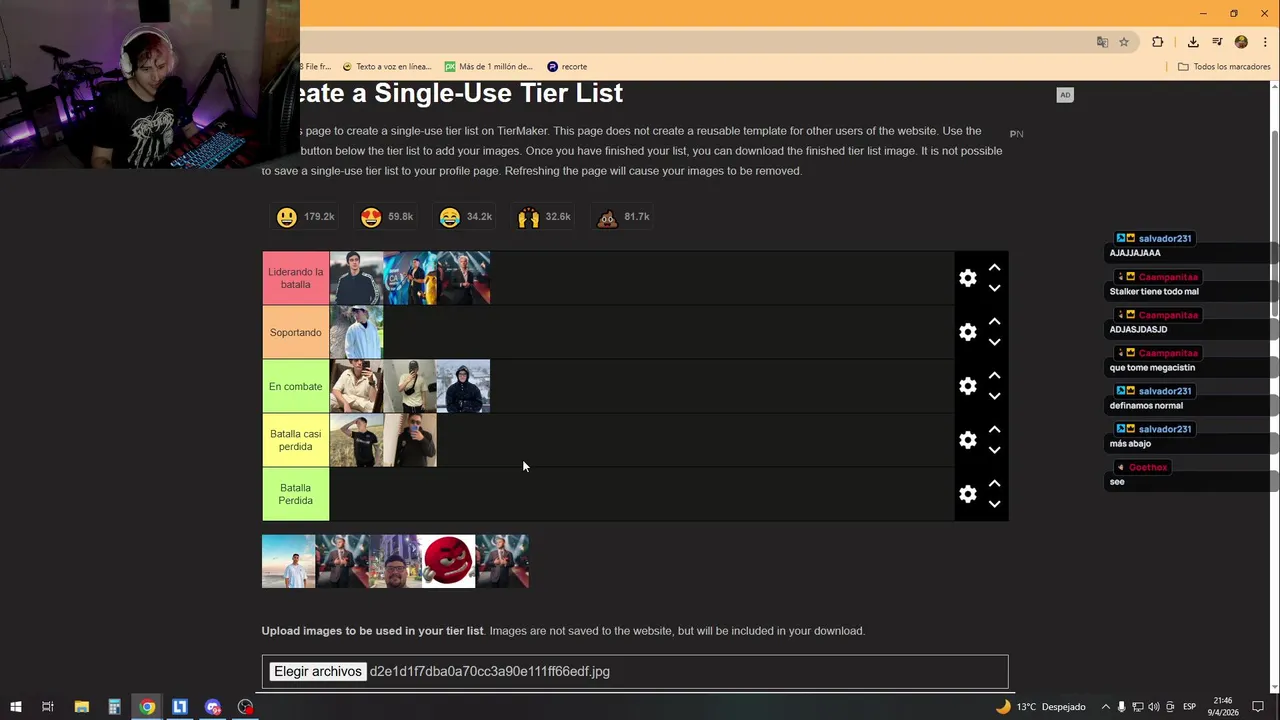Move Batalla Perdida tier up
The image size is (1280, 720).
coord(994,484)
